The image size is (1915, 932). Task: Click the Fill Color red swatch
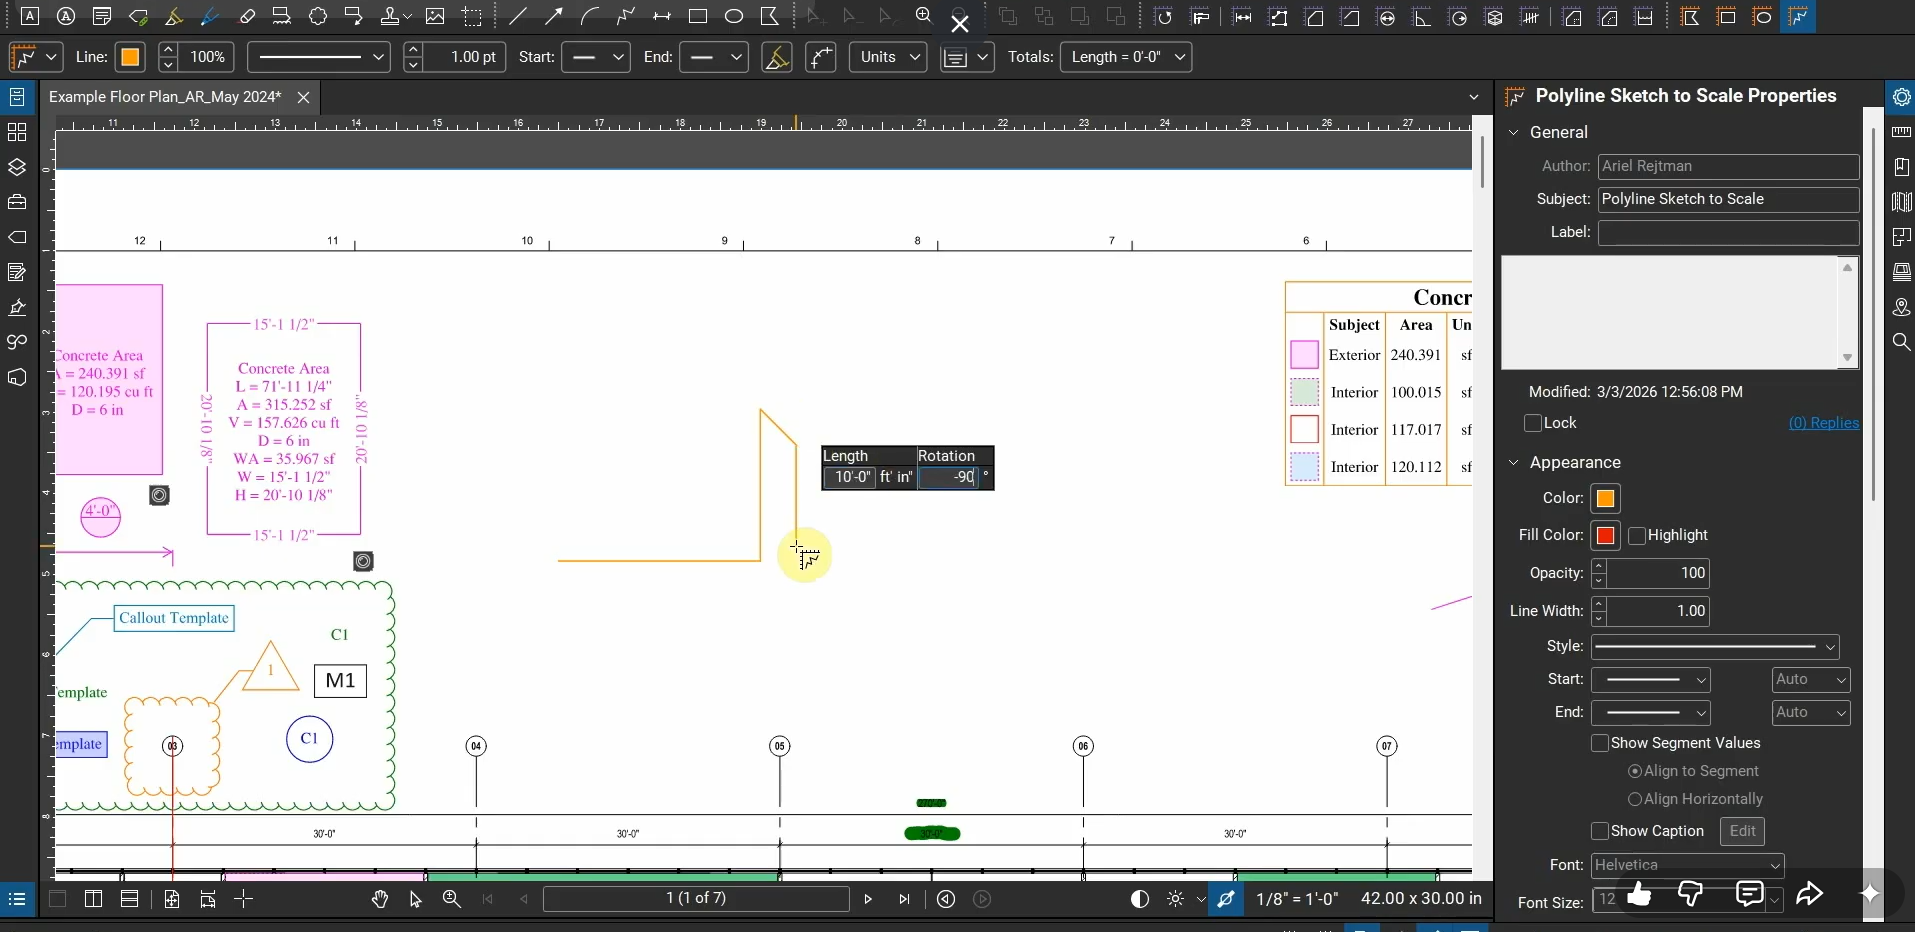[1606, 537]
